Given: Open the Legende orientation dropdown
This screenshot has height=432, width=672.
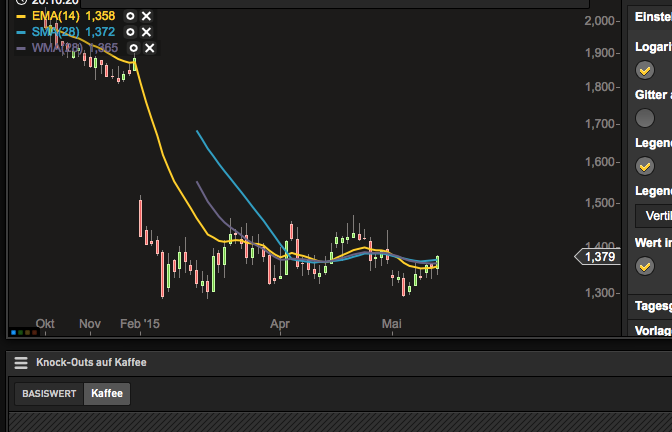Looking at the screenshot, I should pyautogui.click(x=653, y=215).
